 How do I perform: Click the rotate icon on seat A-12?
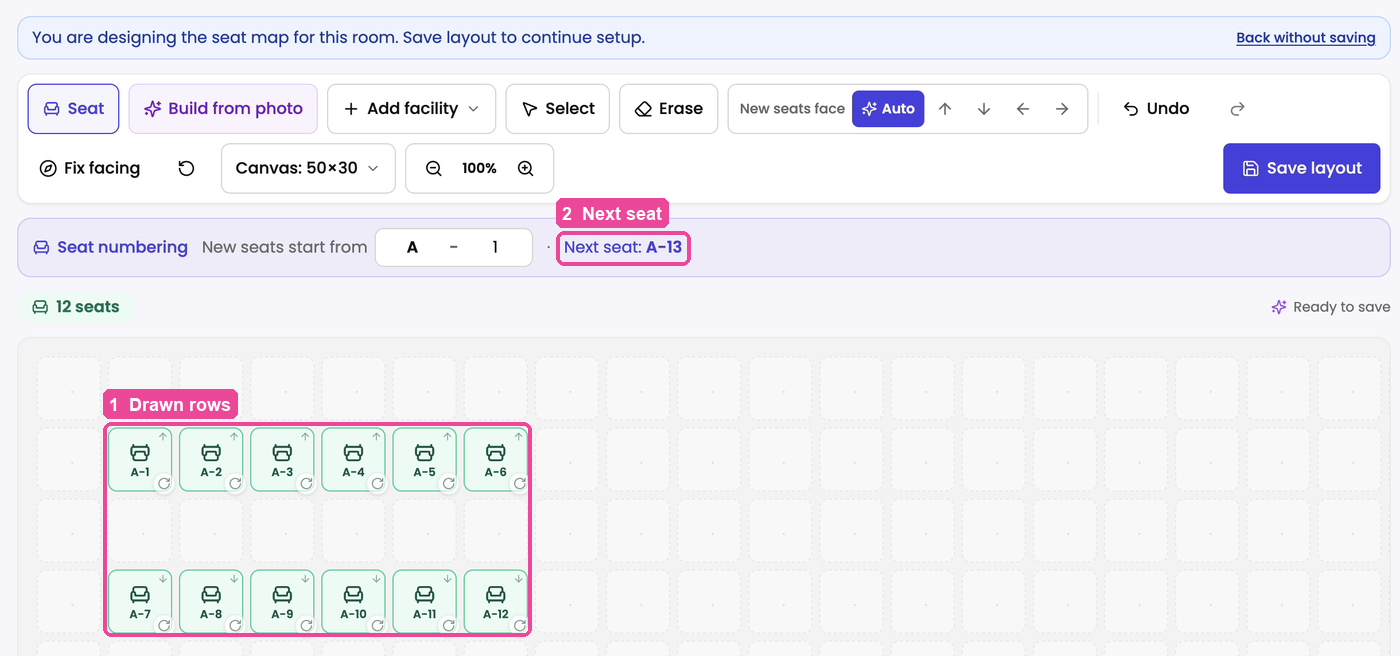tap(519, 625)
